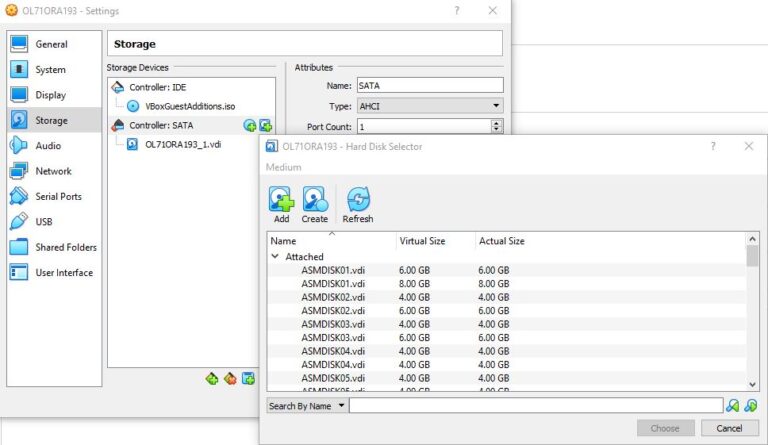Open help in Settings window title bar
The height and width of the screenshot is (445, 768).
tap(456, 10)
